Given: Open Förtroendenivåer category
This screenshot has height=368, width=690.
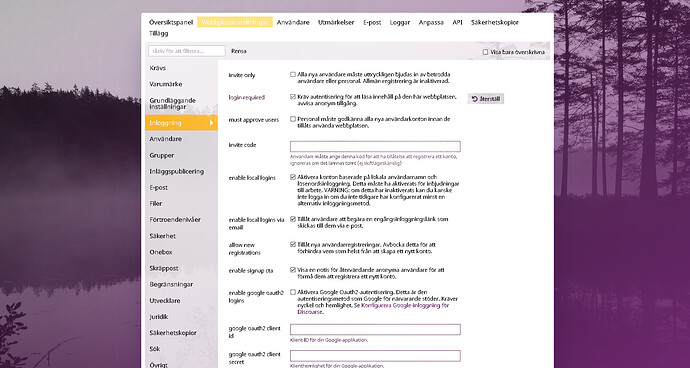Looking at the screenshot, I should coord(181,220).
